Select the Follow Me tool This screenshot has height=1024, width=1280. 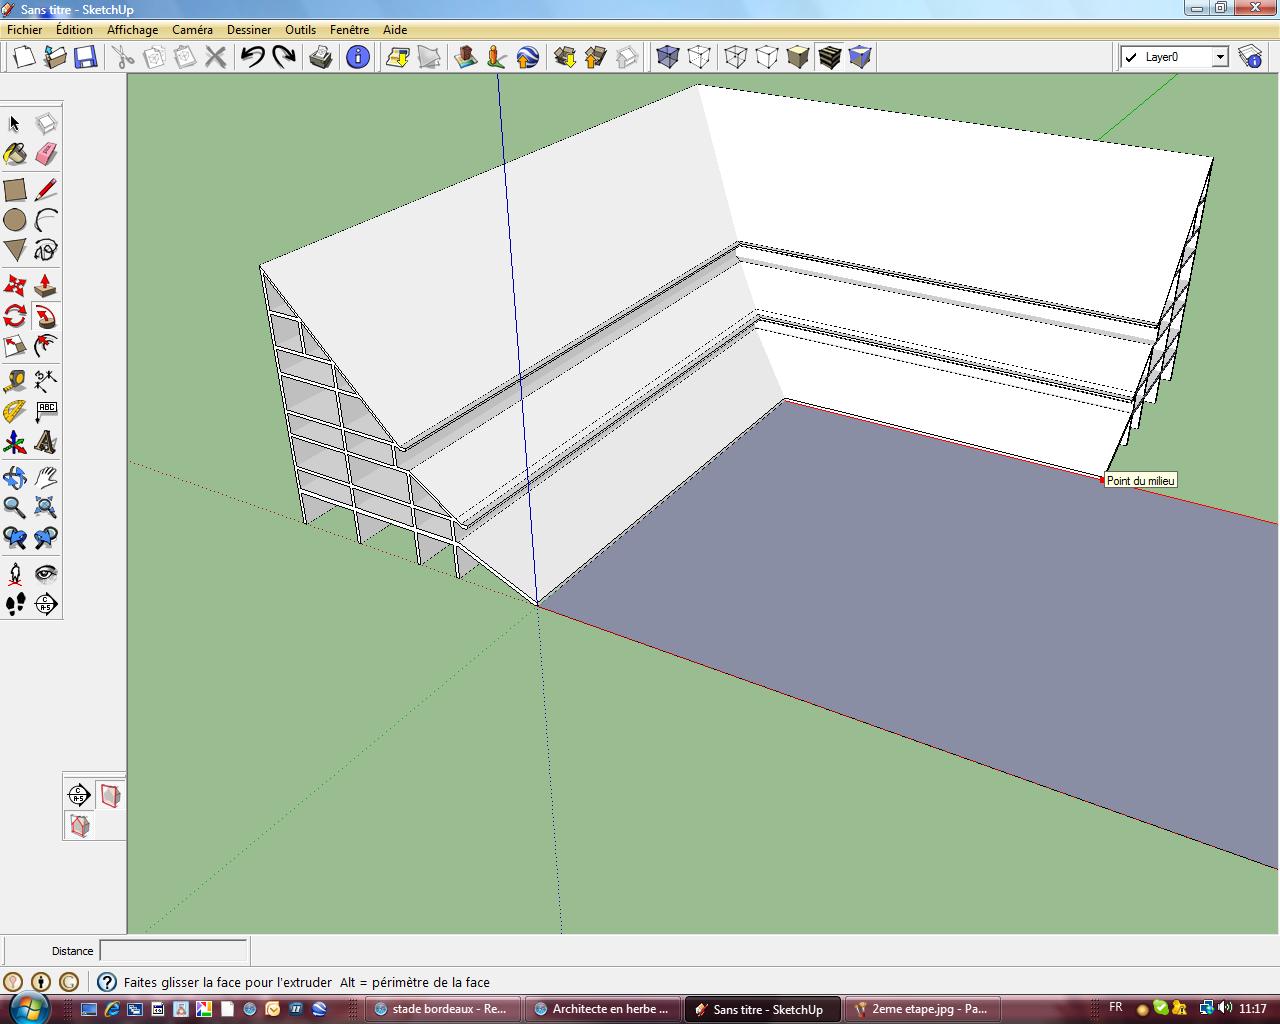45,317
